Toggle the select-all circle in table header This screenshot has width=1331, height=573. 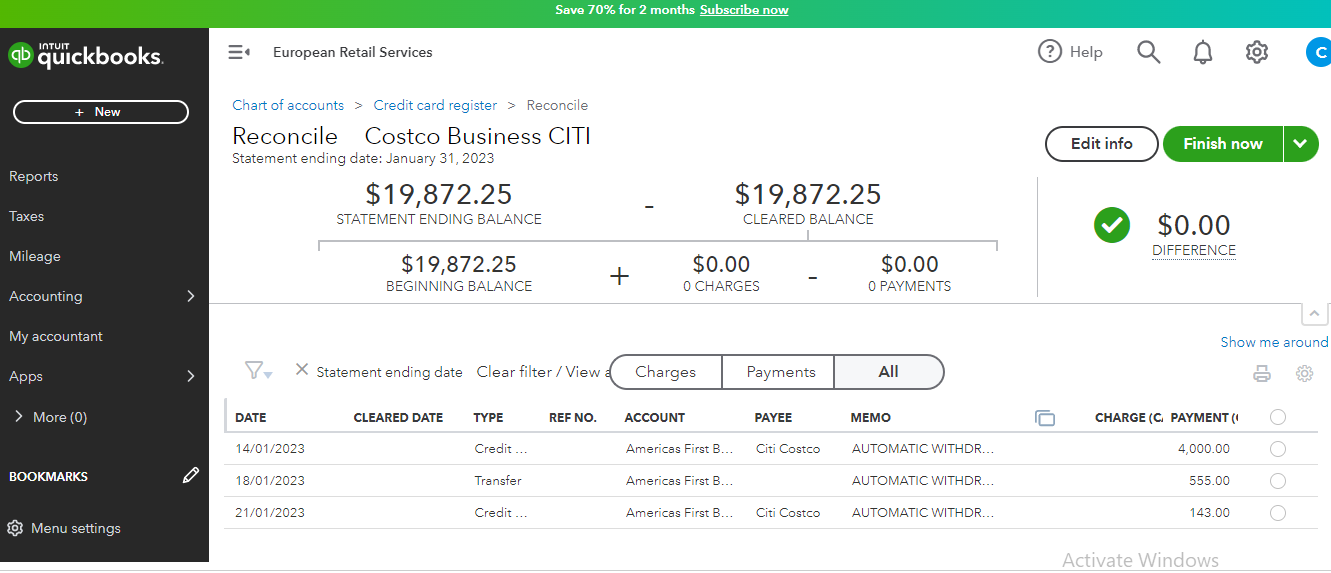pos(1277,417)
